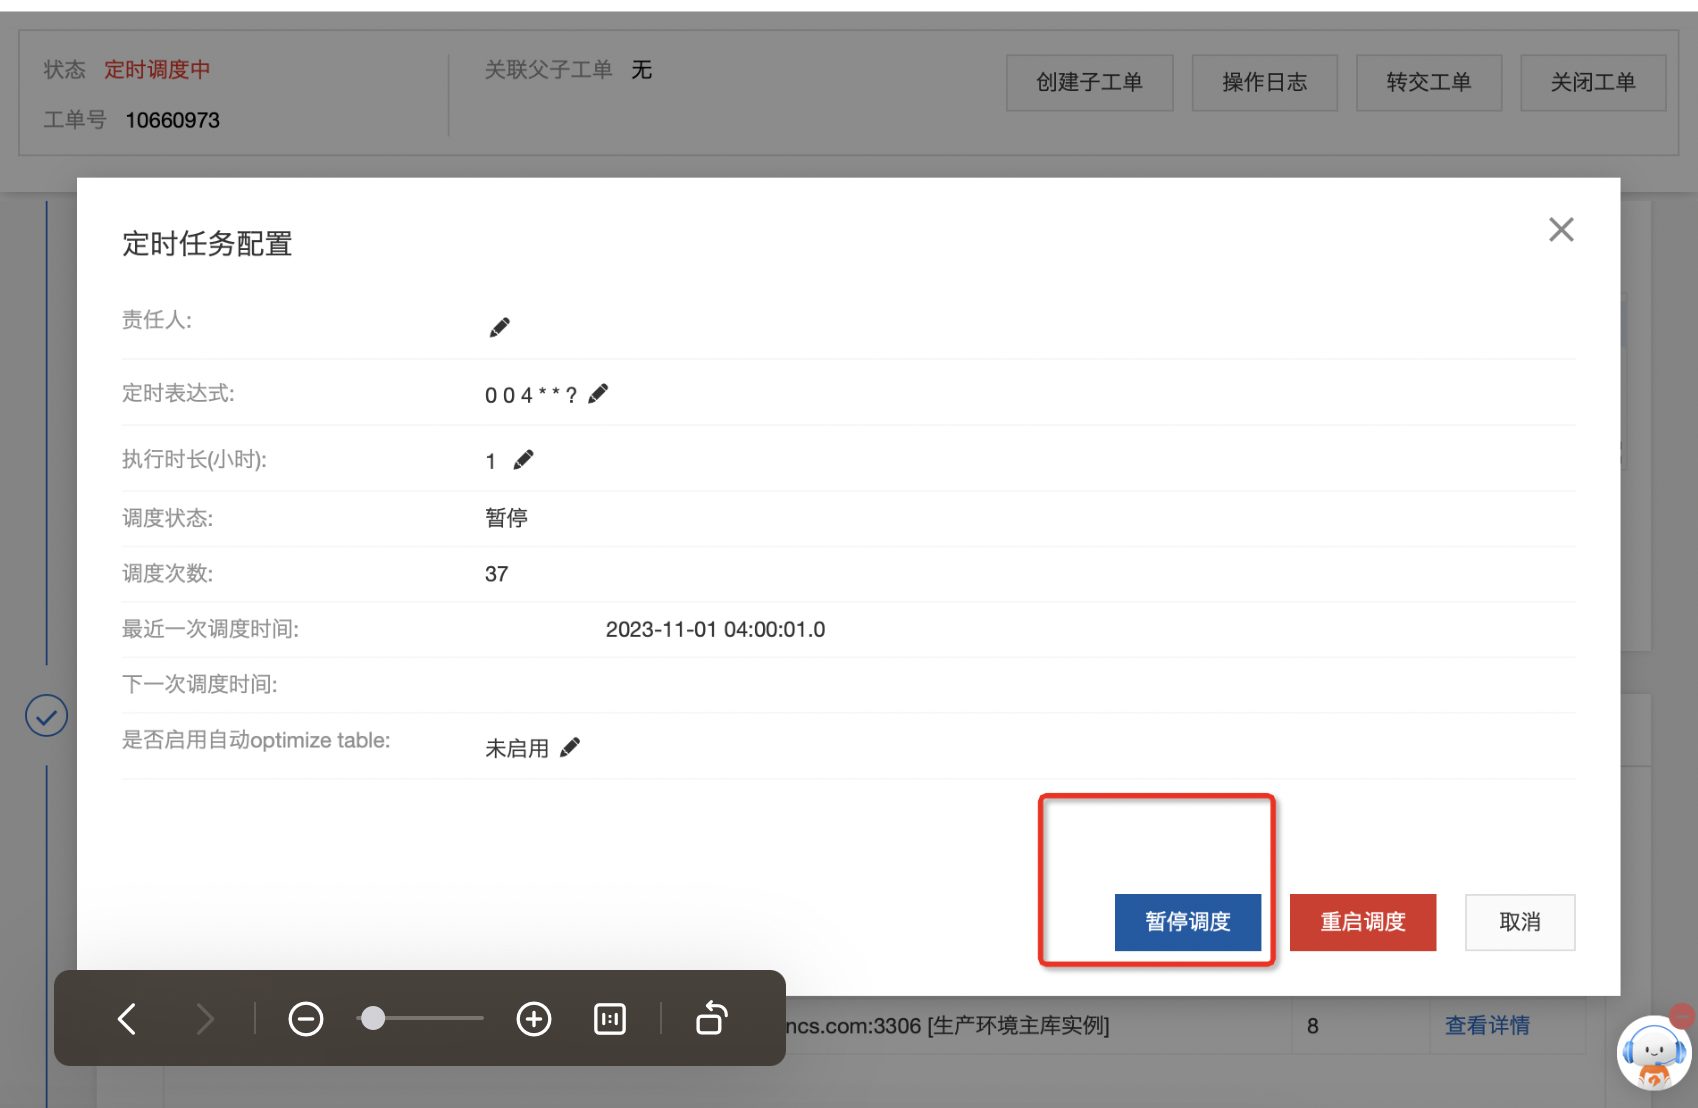
Task: Edit the optimize table 未启用 pencil icon
Action: (x=570, y=747)
